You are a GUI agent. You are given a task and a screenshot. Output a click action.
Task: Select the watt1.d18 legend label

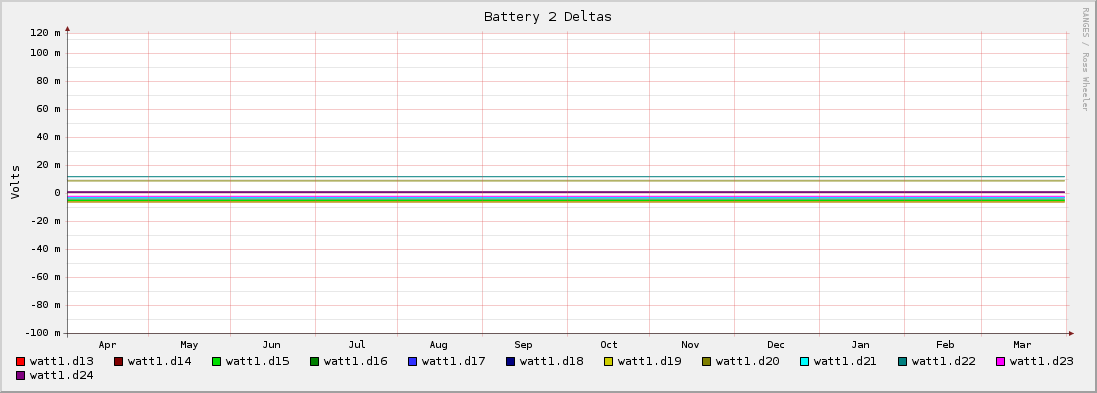(x=551, y=362)
